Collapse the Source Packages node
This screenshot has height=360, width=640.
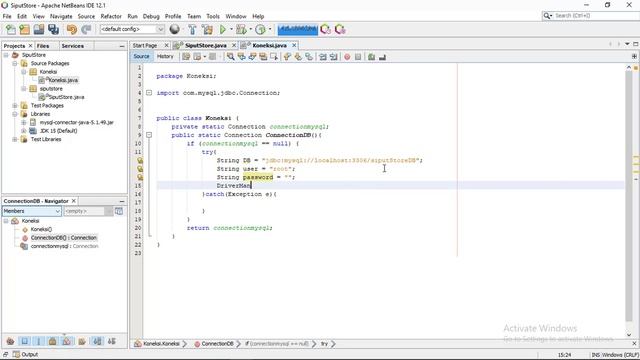(x=15, y=63)
